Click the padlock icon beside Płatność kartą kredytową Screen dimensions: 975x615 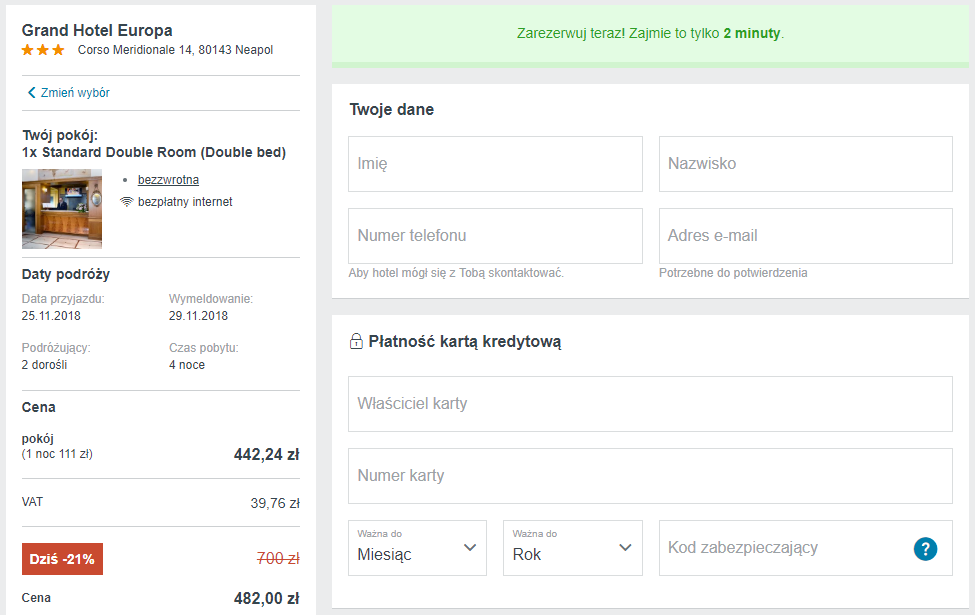(x=356, y=341)
